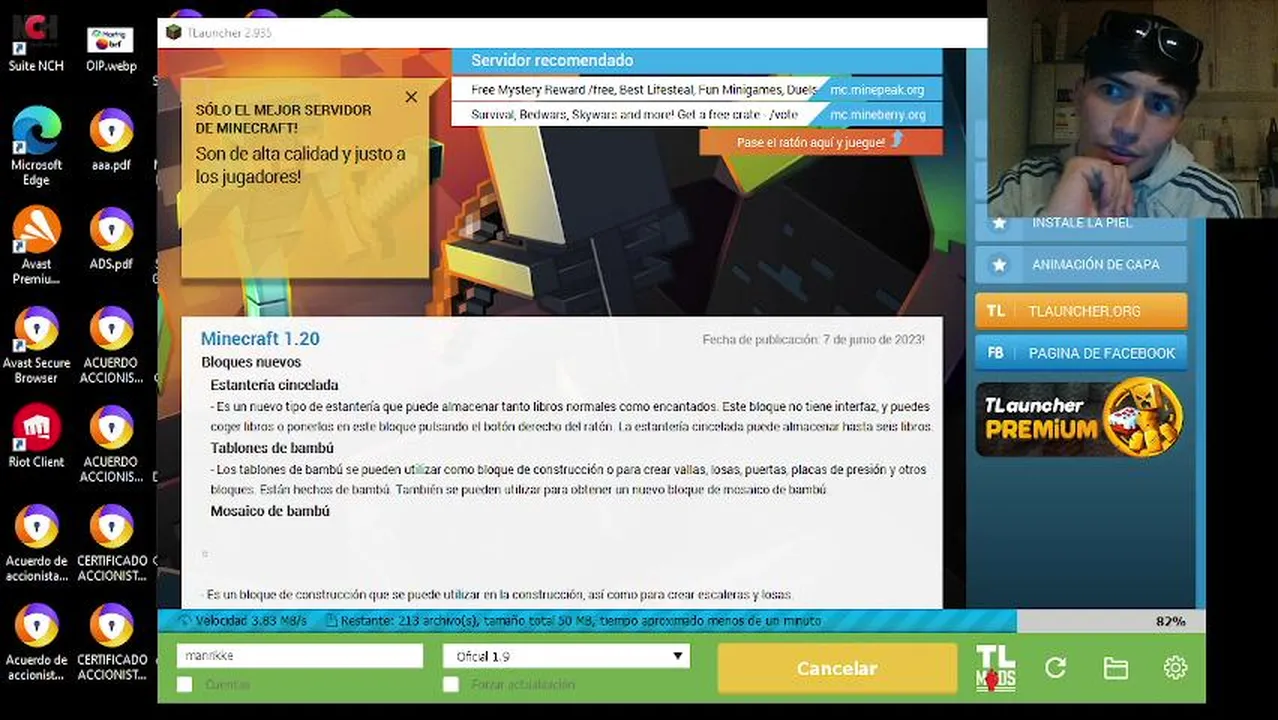Open the OIP.webp file on desktop
Viewport: 1278px width, 720px height.
pos(111,49)
